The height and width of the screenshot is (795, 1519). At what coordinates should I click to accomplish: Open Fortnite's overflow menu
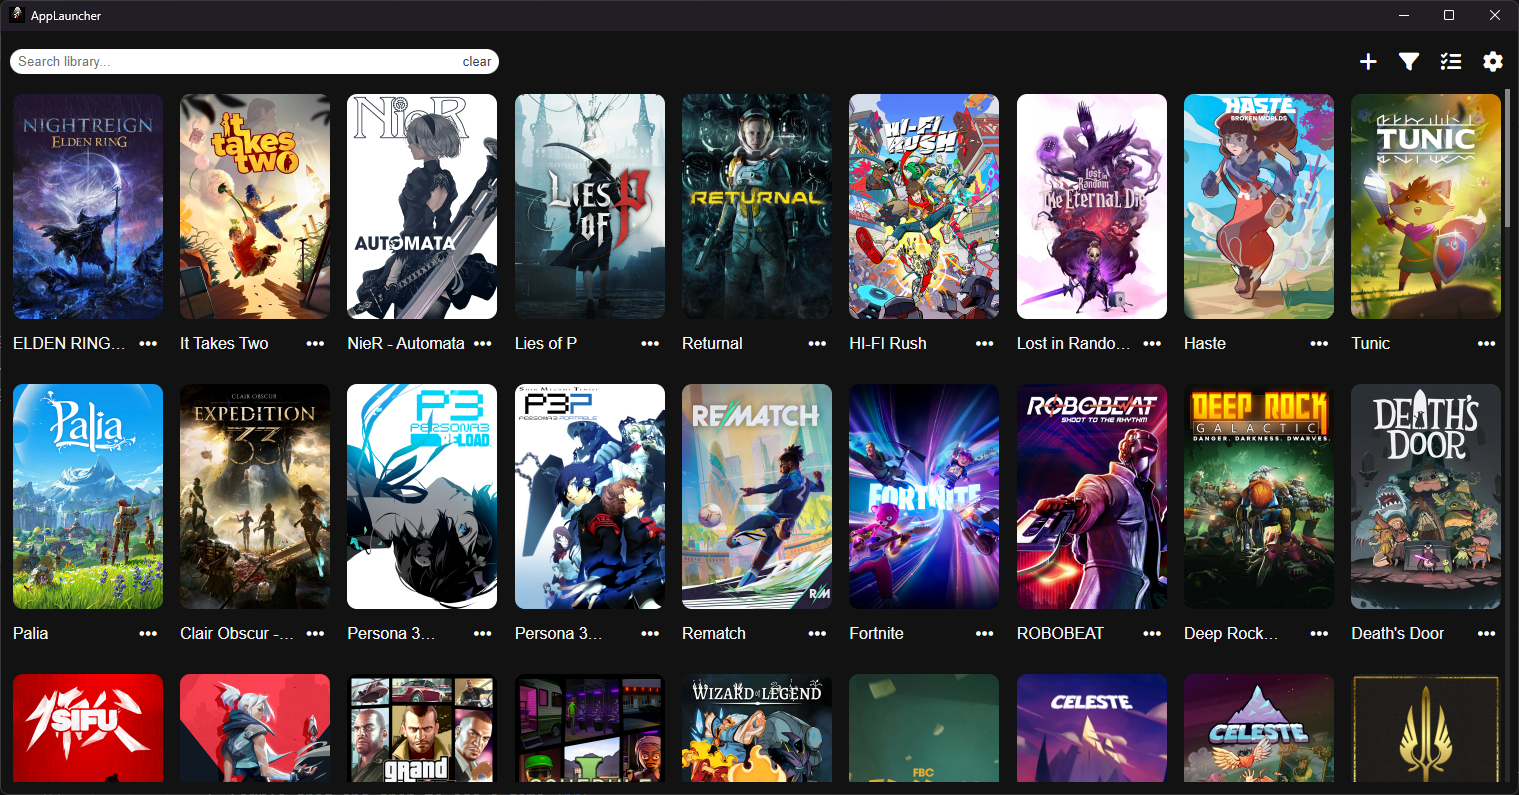click(x=985, y=633)
